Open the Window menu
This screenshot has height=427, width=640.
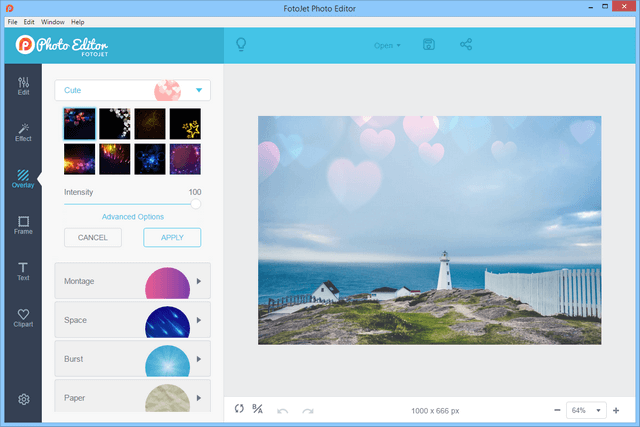click(53, 21)
